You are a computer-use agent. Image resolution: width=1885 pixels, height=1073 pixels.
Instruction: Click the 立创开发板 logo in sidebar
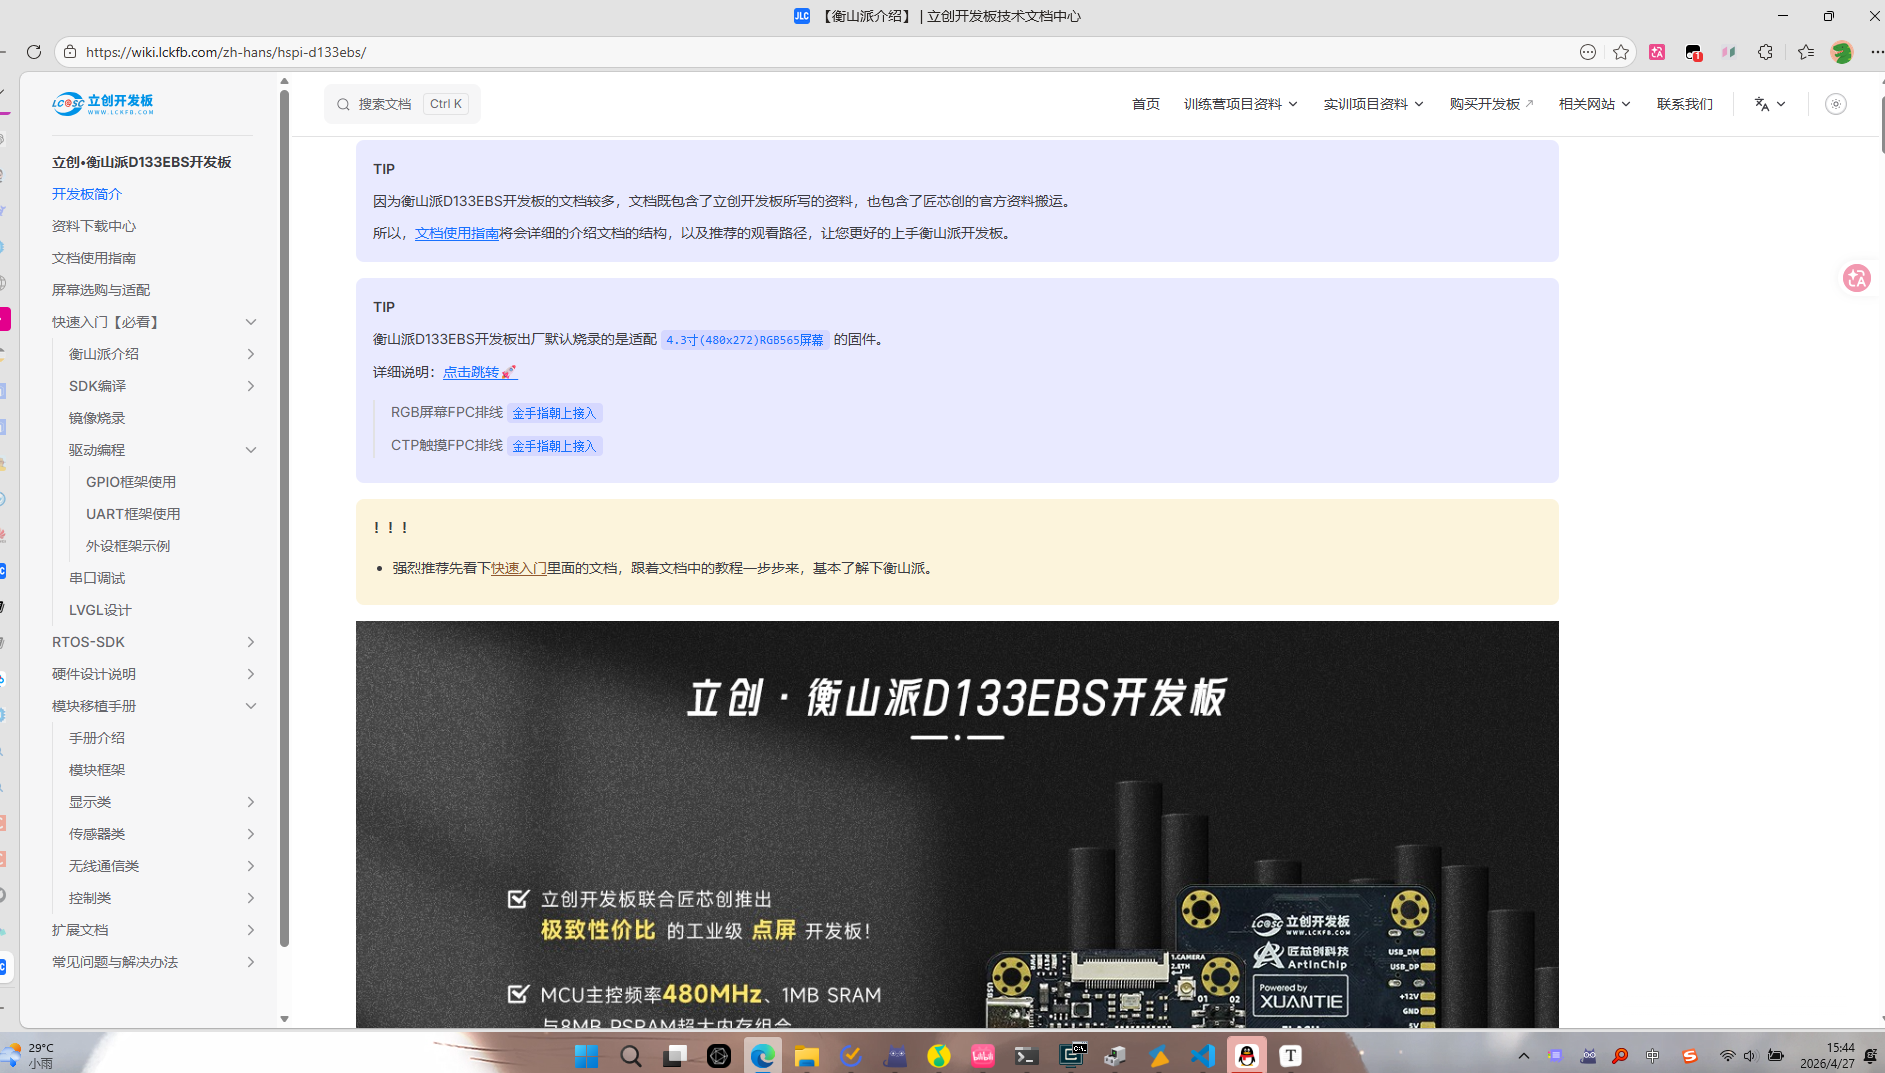(103, 103)
